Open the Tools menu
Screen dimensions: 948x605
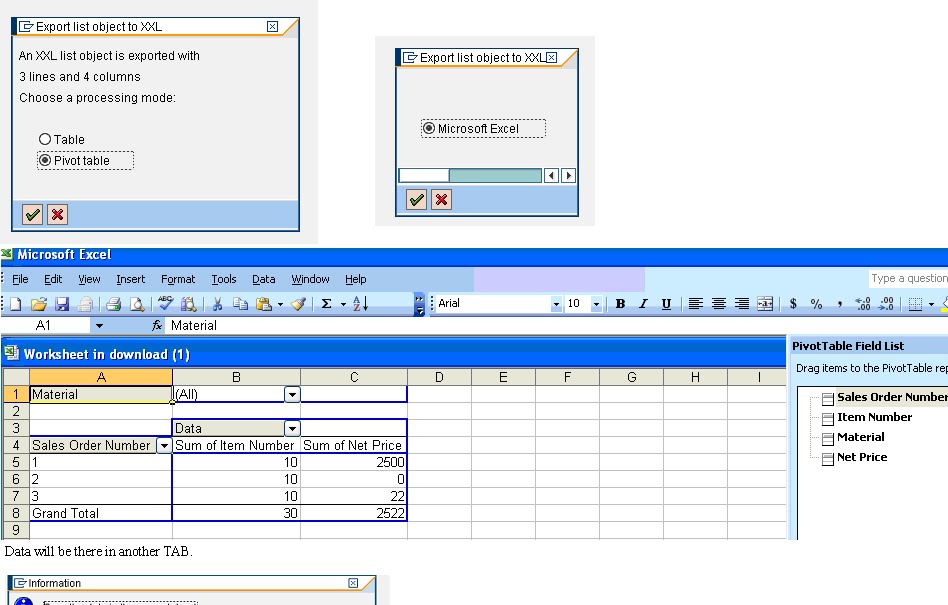pyautogui.click(x=223, y=279)
